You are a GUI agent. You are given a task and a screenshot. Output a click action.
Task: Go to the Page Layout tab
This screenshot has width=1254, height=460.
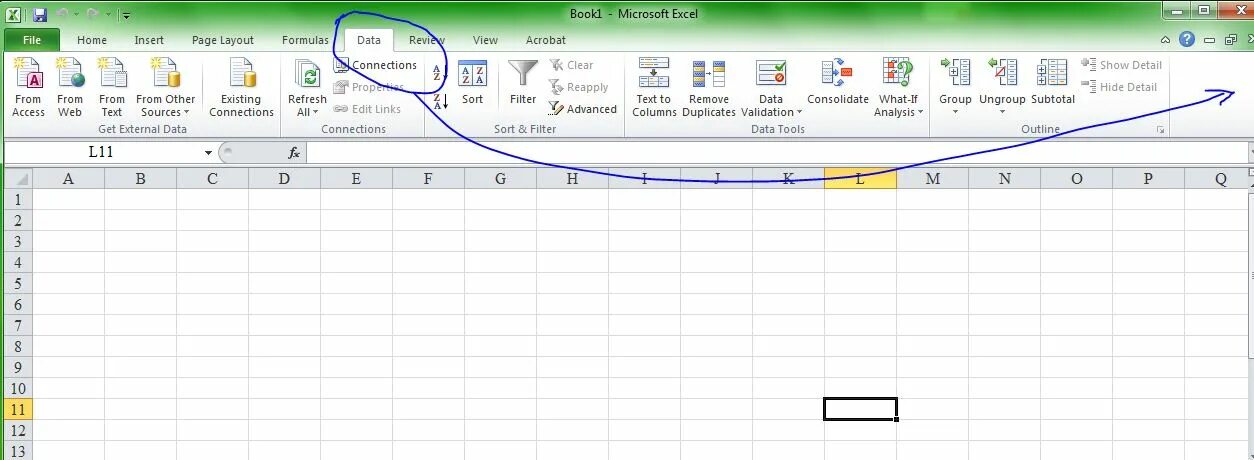[x=223, y=40]
